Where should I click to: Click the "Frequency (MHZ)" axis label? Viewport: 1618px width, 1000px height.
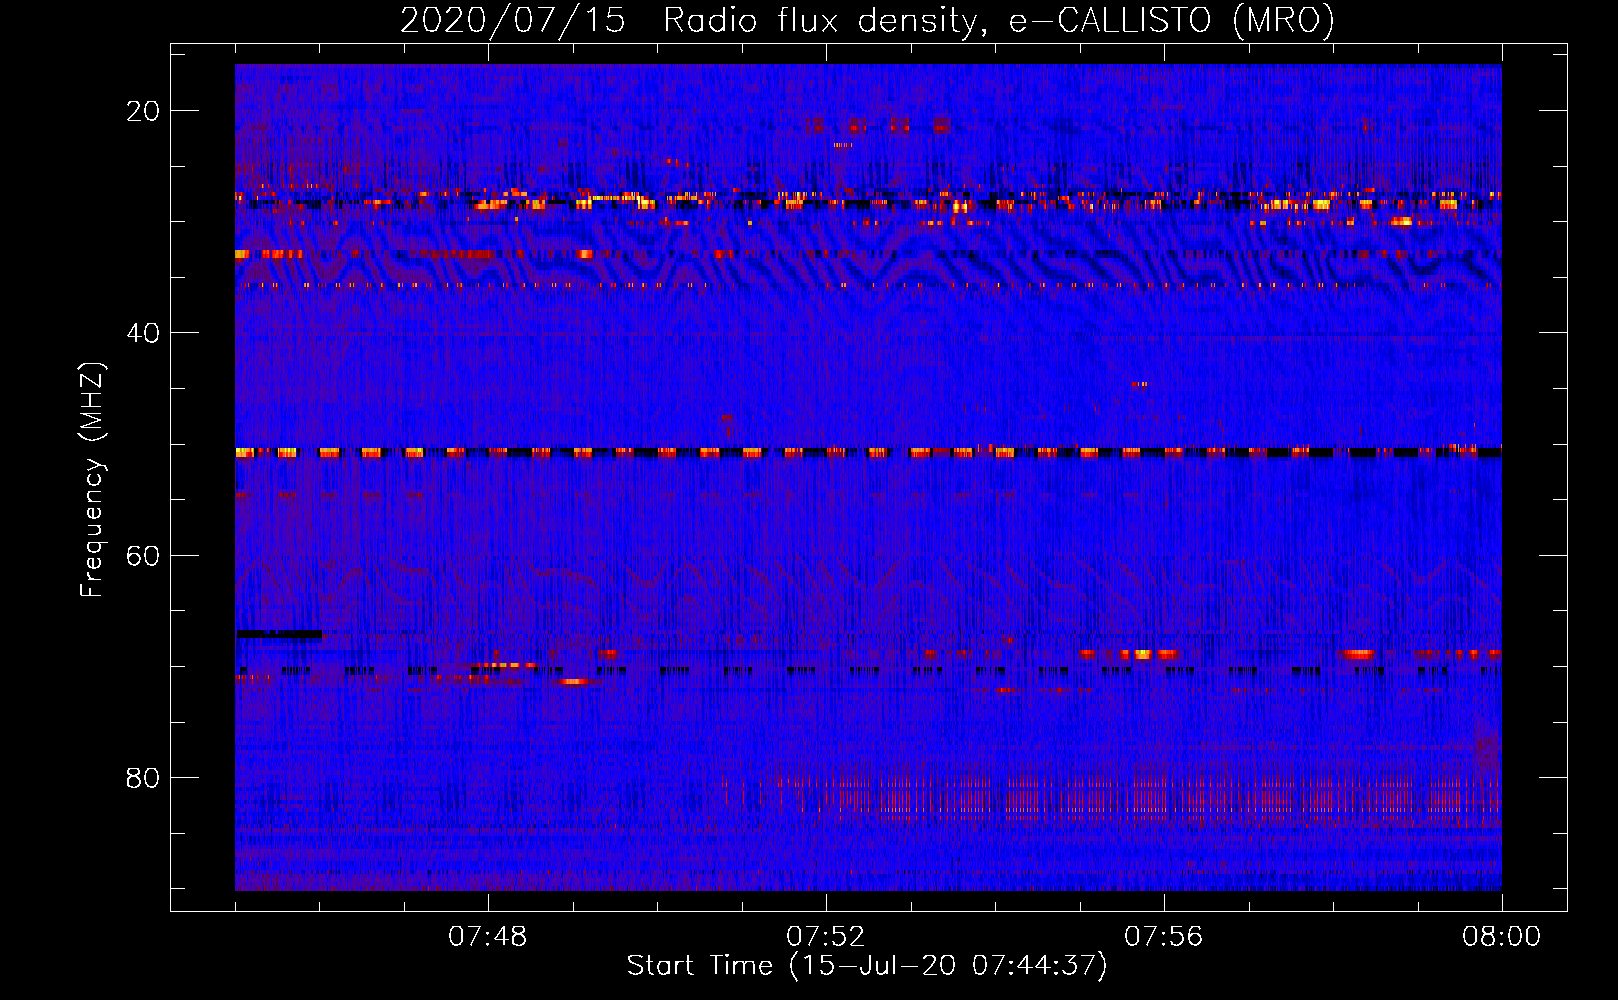92,480
